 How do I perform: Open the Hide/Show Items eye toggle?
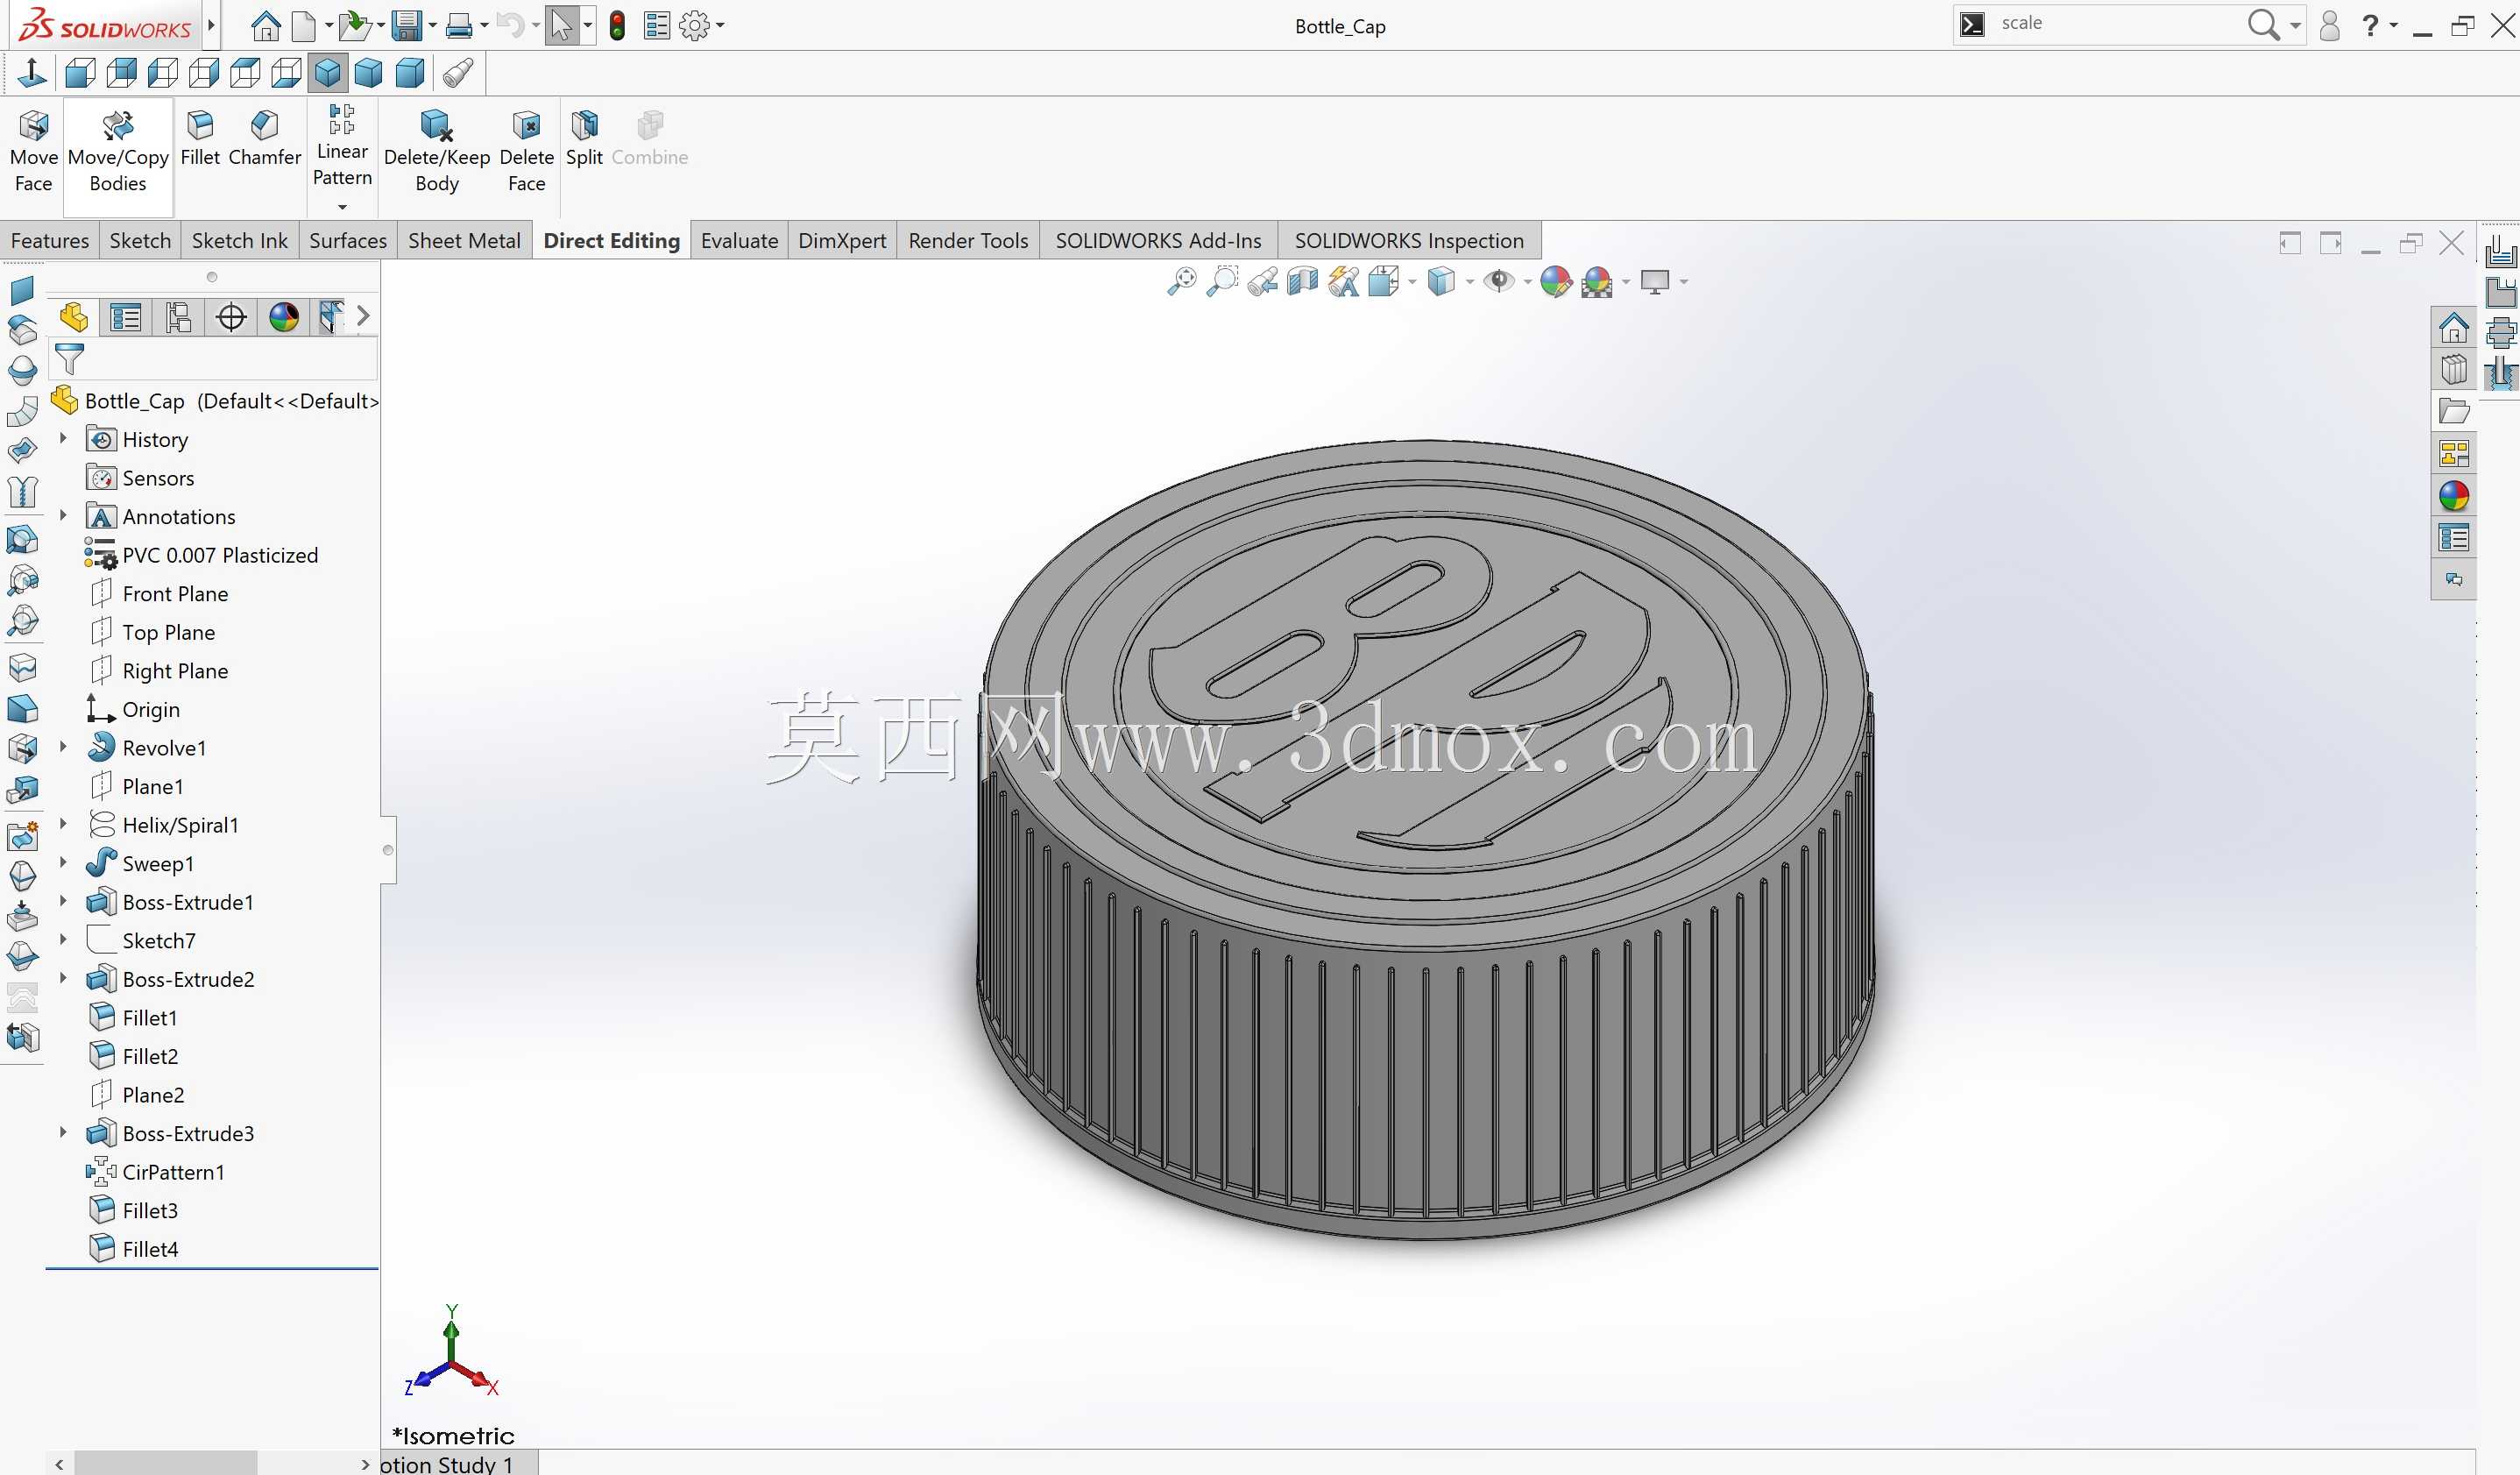coord(1498,282)
